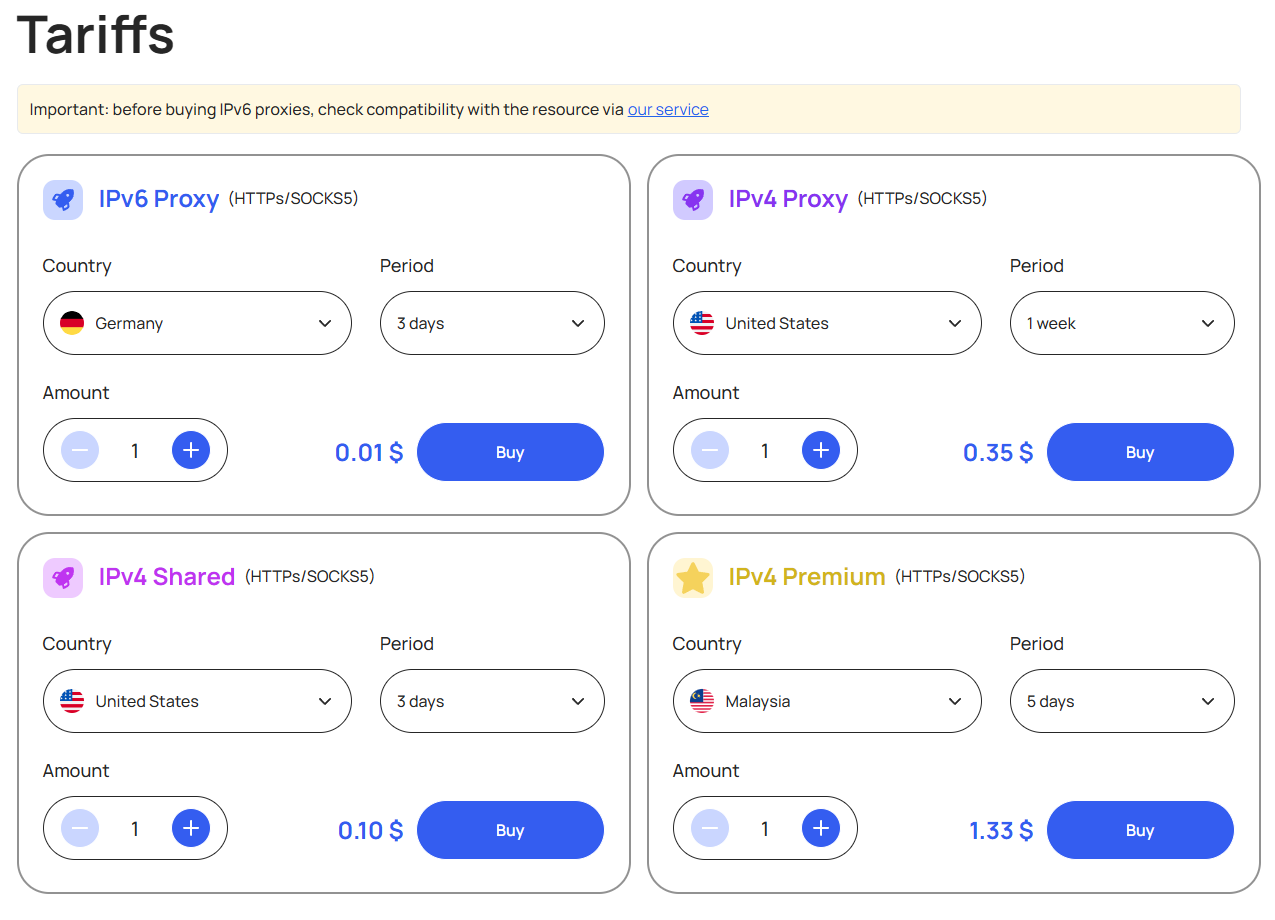Open the Malaysia country dropdown
Image resolution: width=1275 pixels, height=920 pixels.
pyautogui.click(x=827, y=701)
